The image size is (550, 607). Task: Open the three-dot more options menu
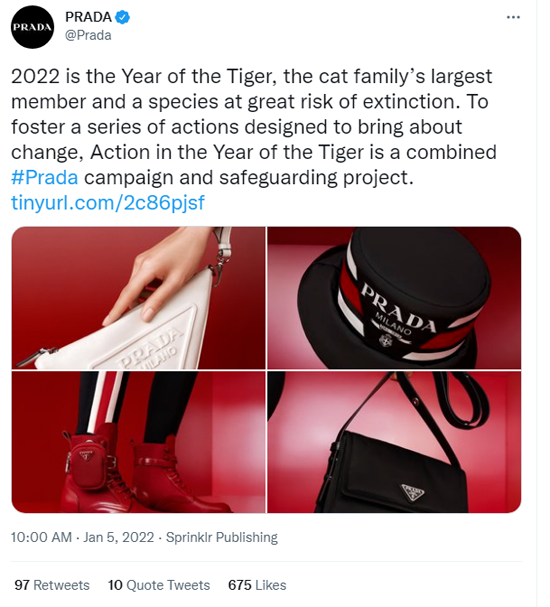[513, 17]
